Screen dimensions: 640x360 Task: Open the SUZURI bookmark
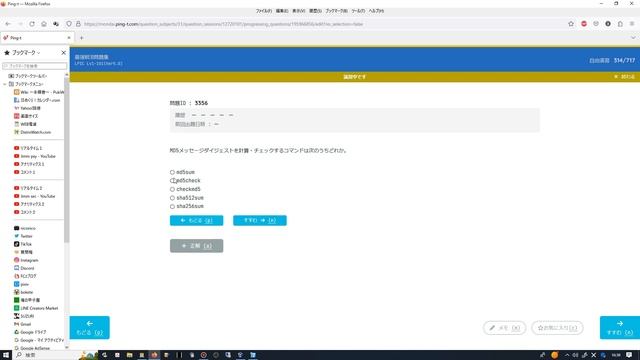coord(24,316)
